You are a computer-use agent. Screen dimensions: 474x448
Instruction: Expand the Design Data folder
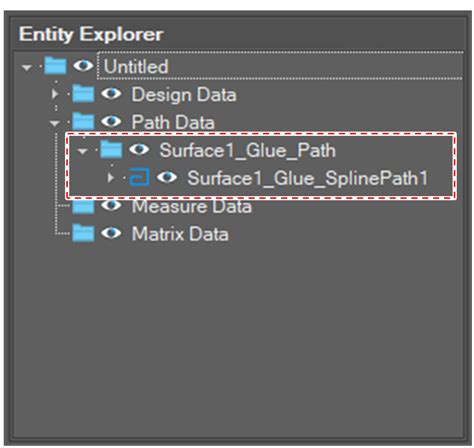tap(55, 95)
